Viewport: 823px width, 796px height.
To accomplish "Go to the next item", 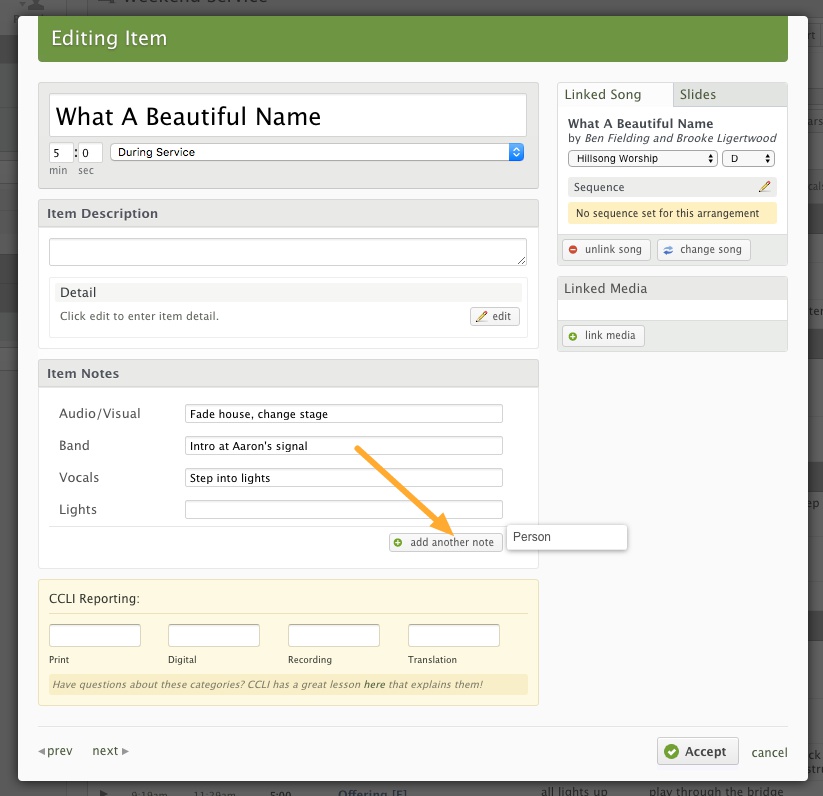I will tap(110, 751).
